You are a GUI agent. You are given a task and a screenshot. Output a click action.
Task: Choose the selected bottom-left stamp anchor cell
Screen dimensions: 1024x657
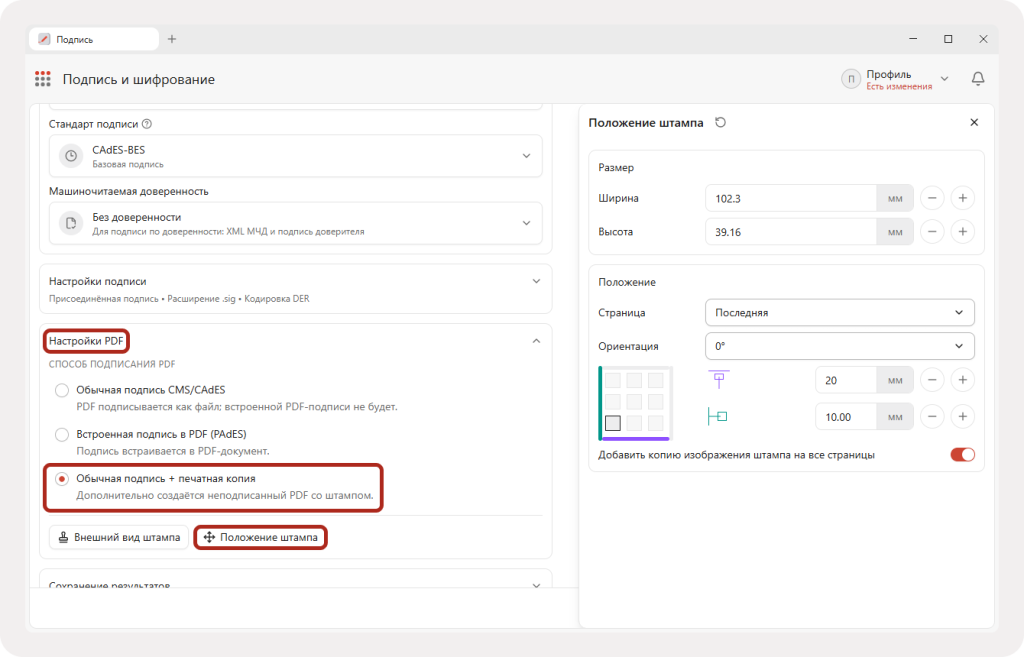613,423
